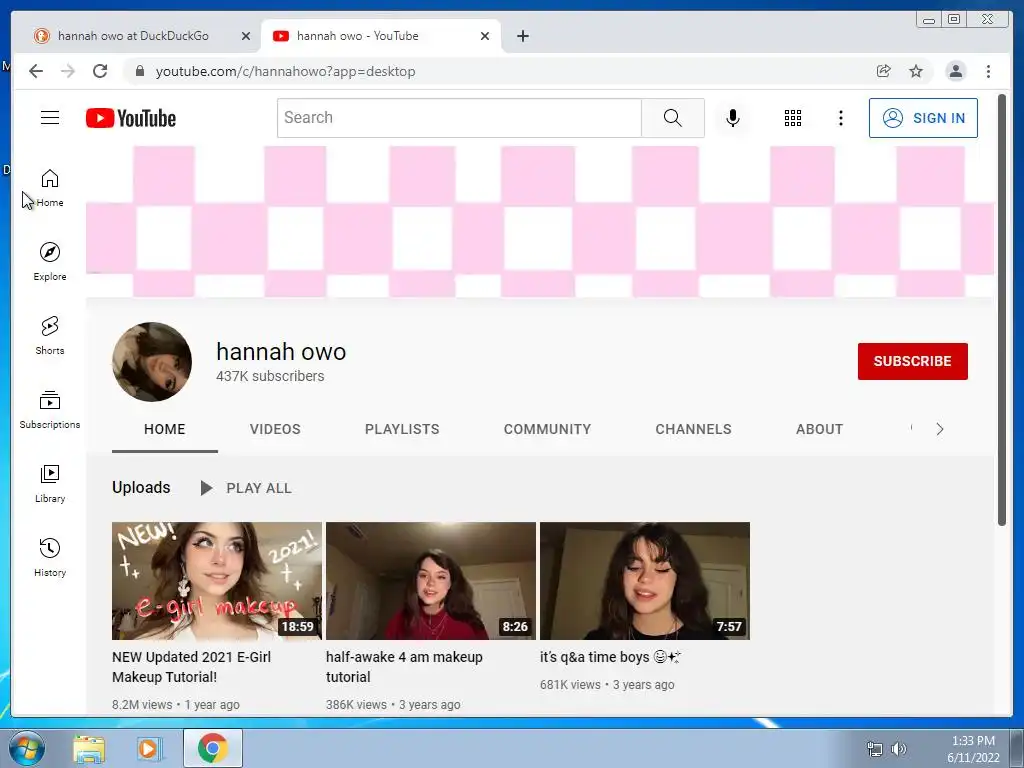Open q&a video thumbnail

(645, 581)
